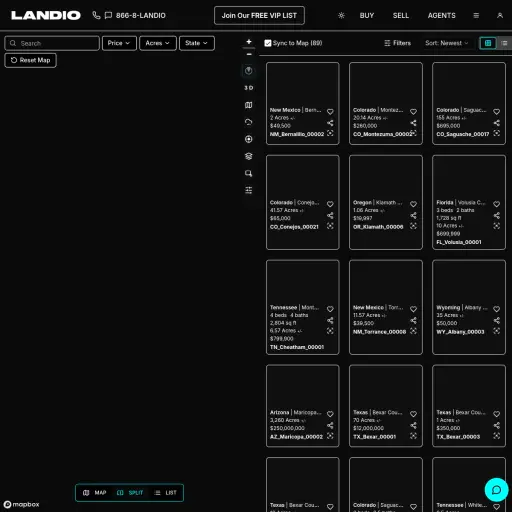Screen dimensions: 512x512
Task: Share the OR_Klamath_00006 listing
Action: (413, 215)
